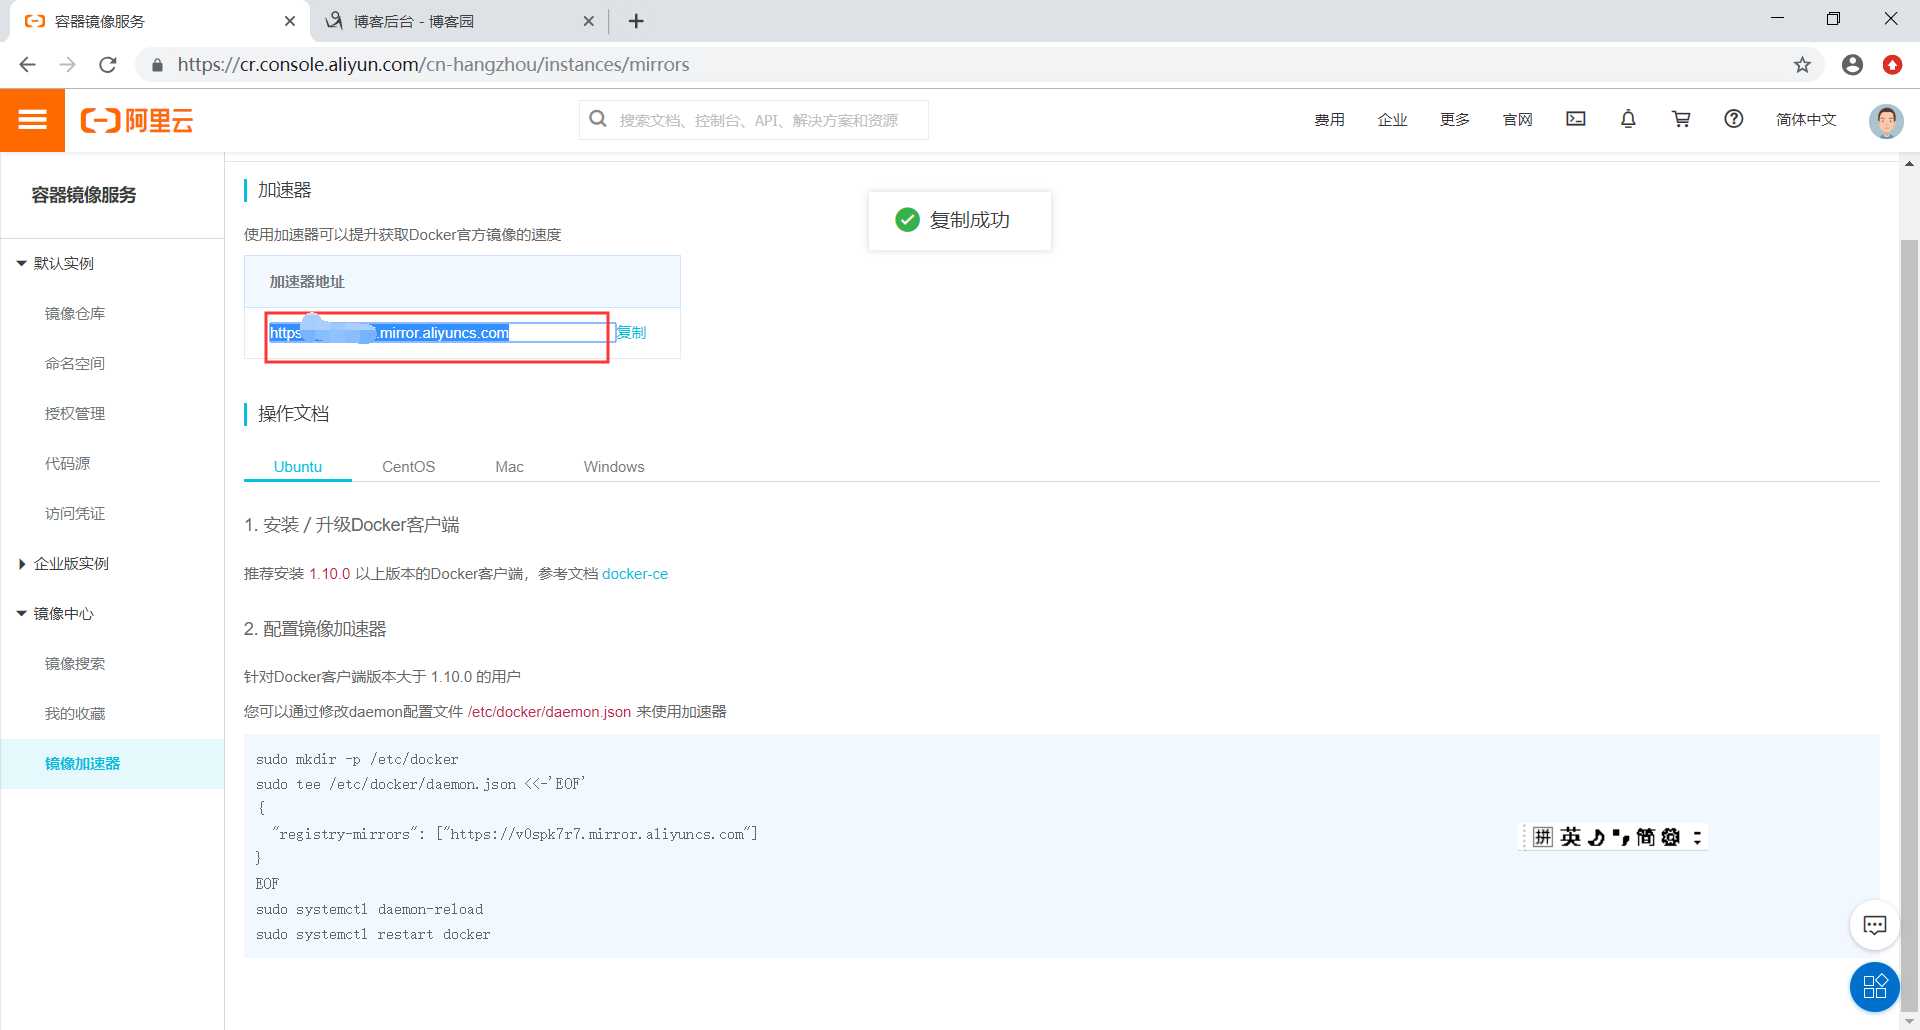Image resolution: width=1920 pixels, height=1030 pixels.
Task: Click the 复制 copy link
Action: [631, 333]
